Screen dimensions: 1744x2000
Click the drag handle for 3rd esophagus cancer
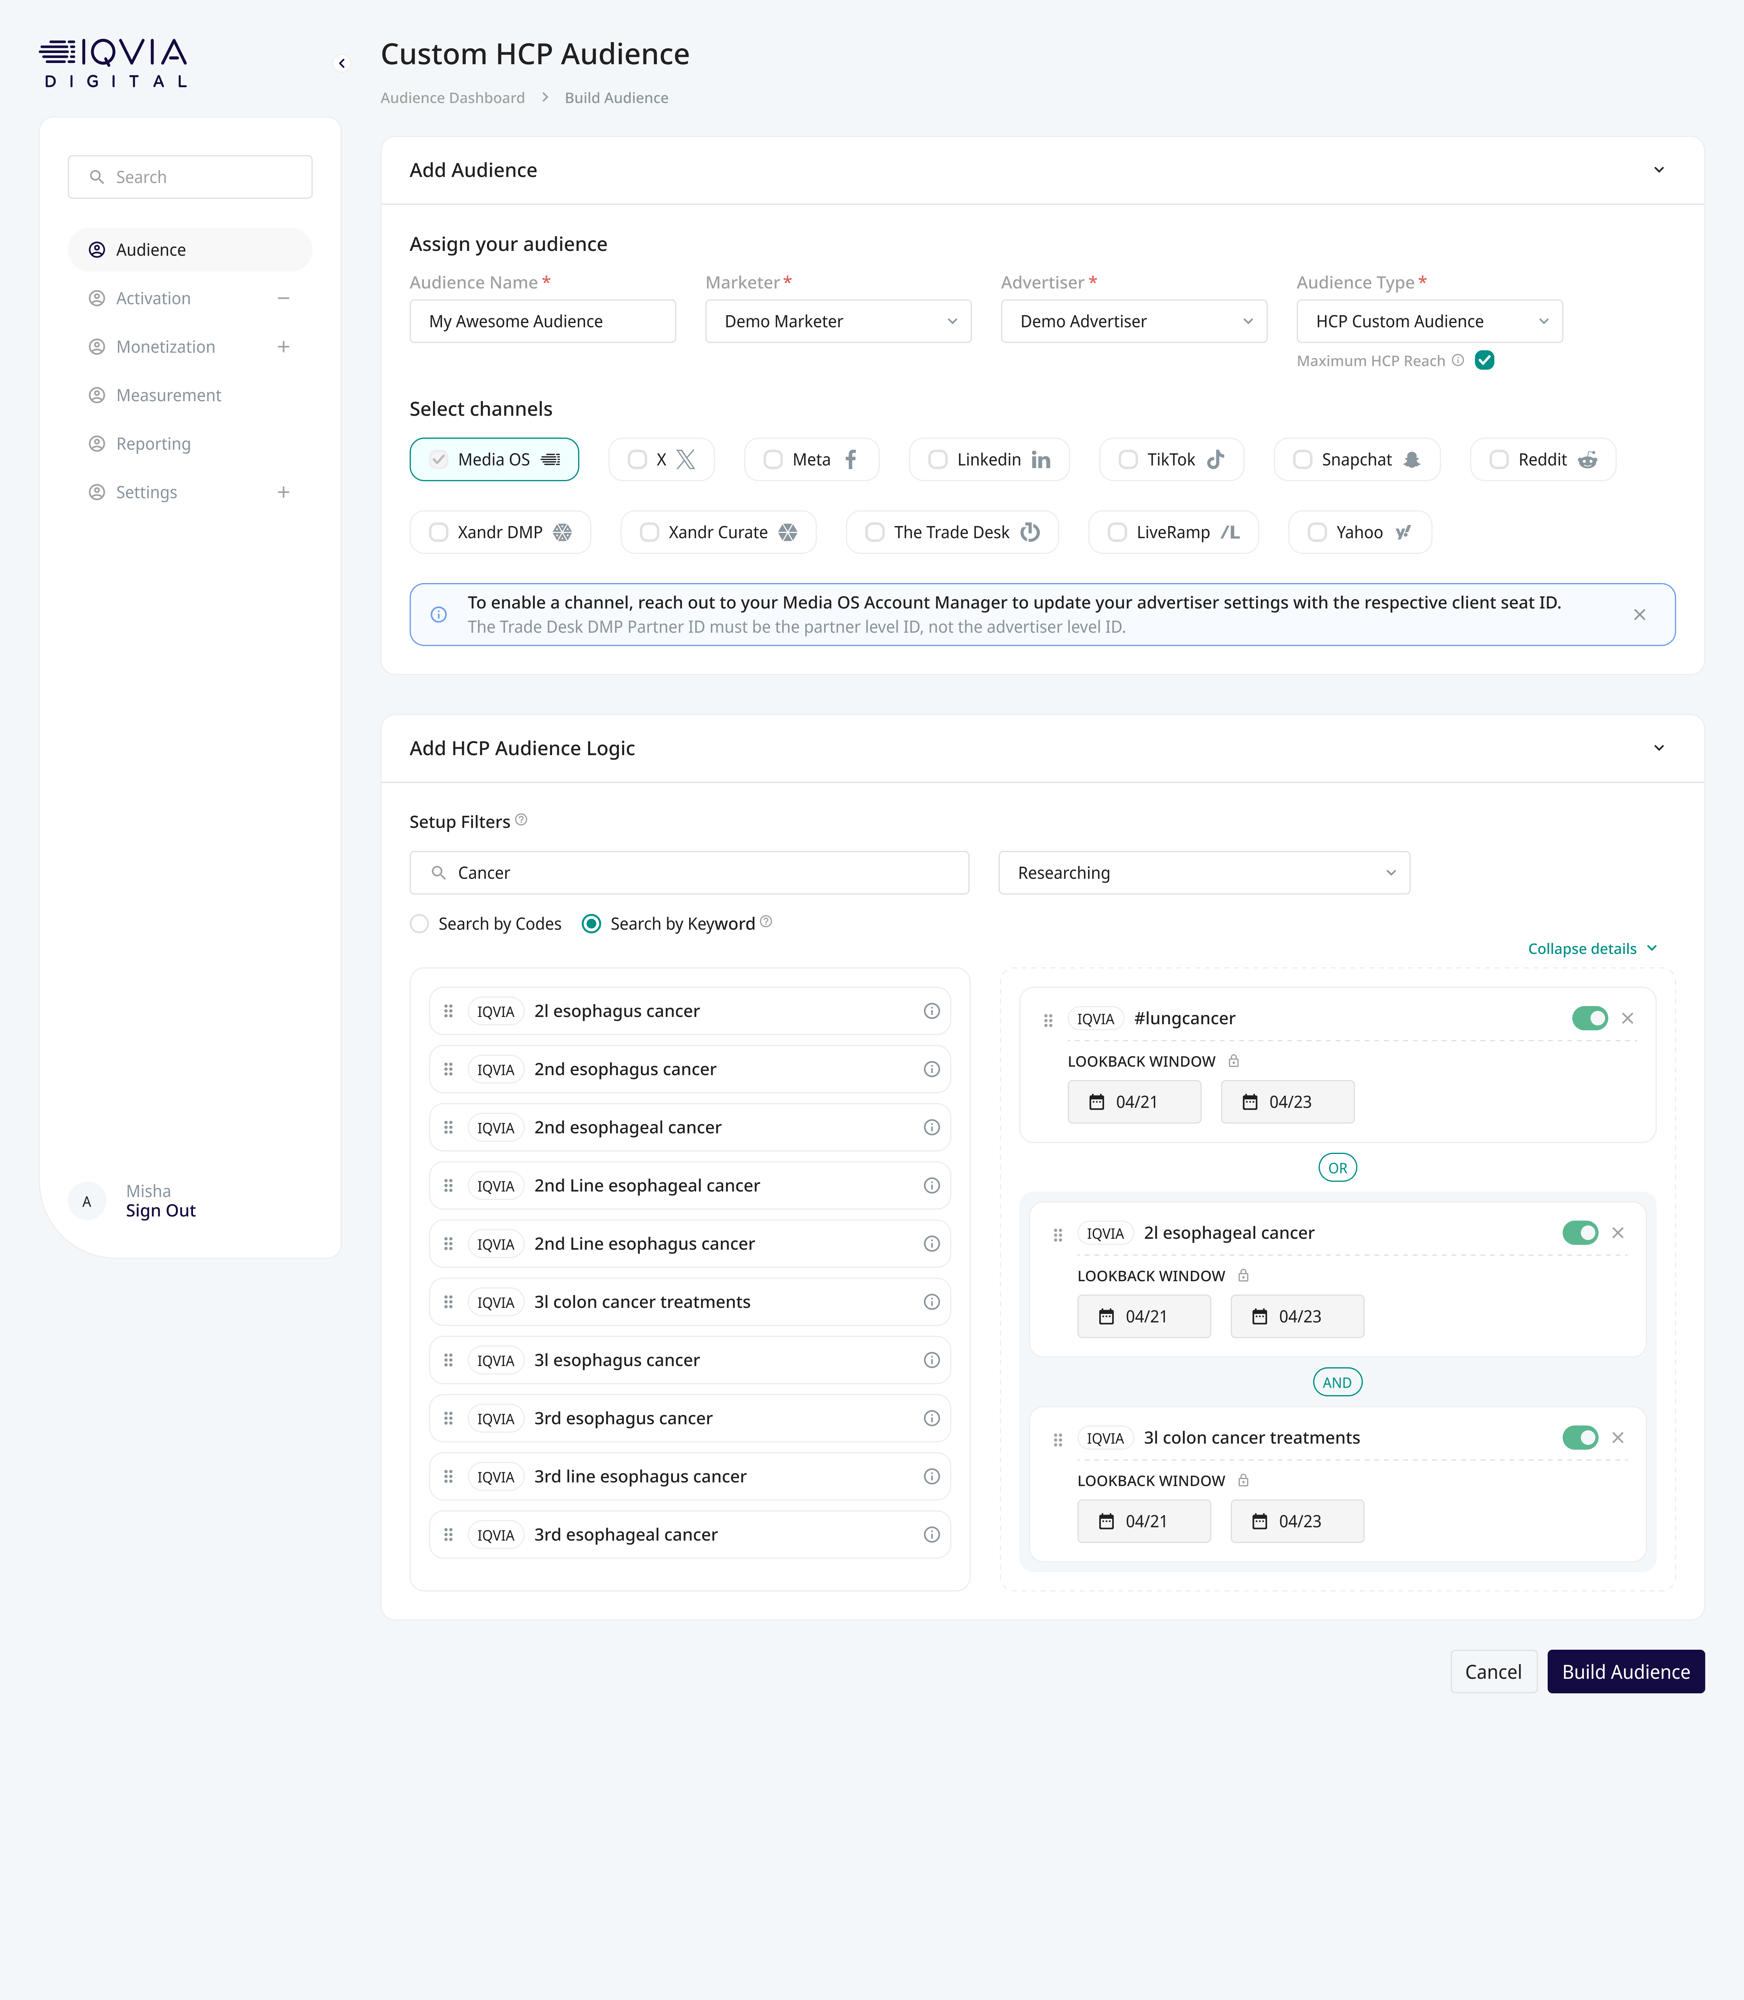[x=448, y=1418]
